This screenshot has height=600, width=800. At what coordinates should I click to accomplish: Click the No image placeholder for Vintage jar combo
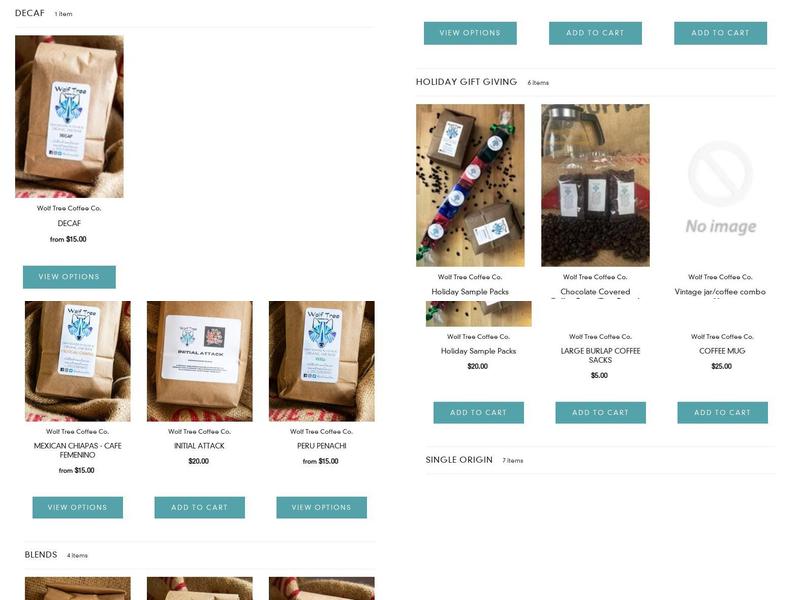[720, 185]
